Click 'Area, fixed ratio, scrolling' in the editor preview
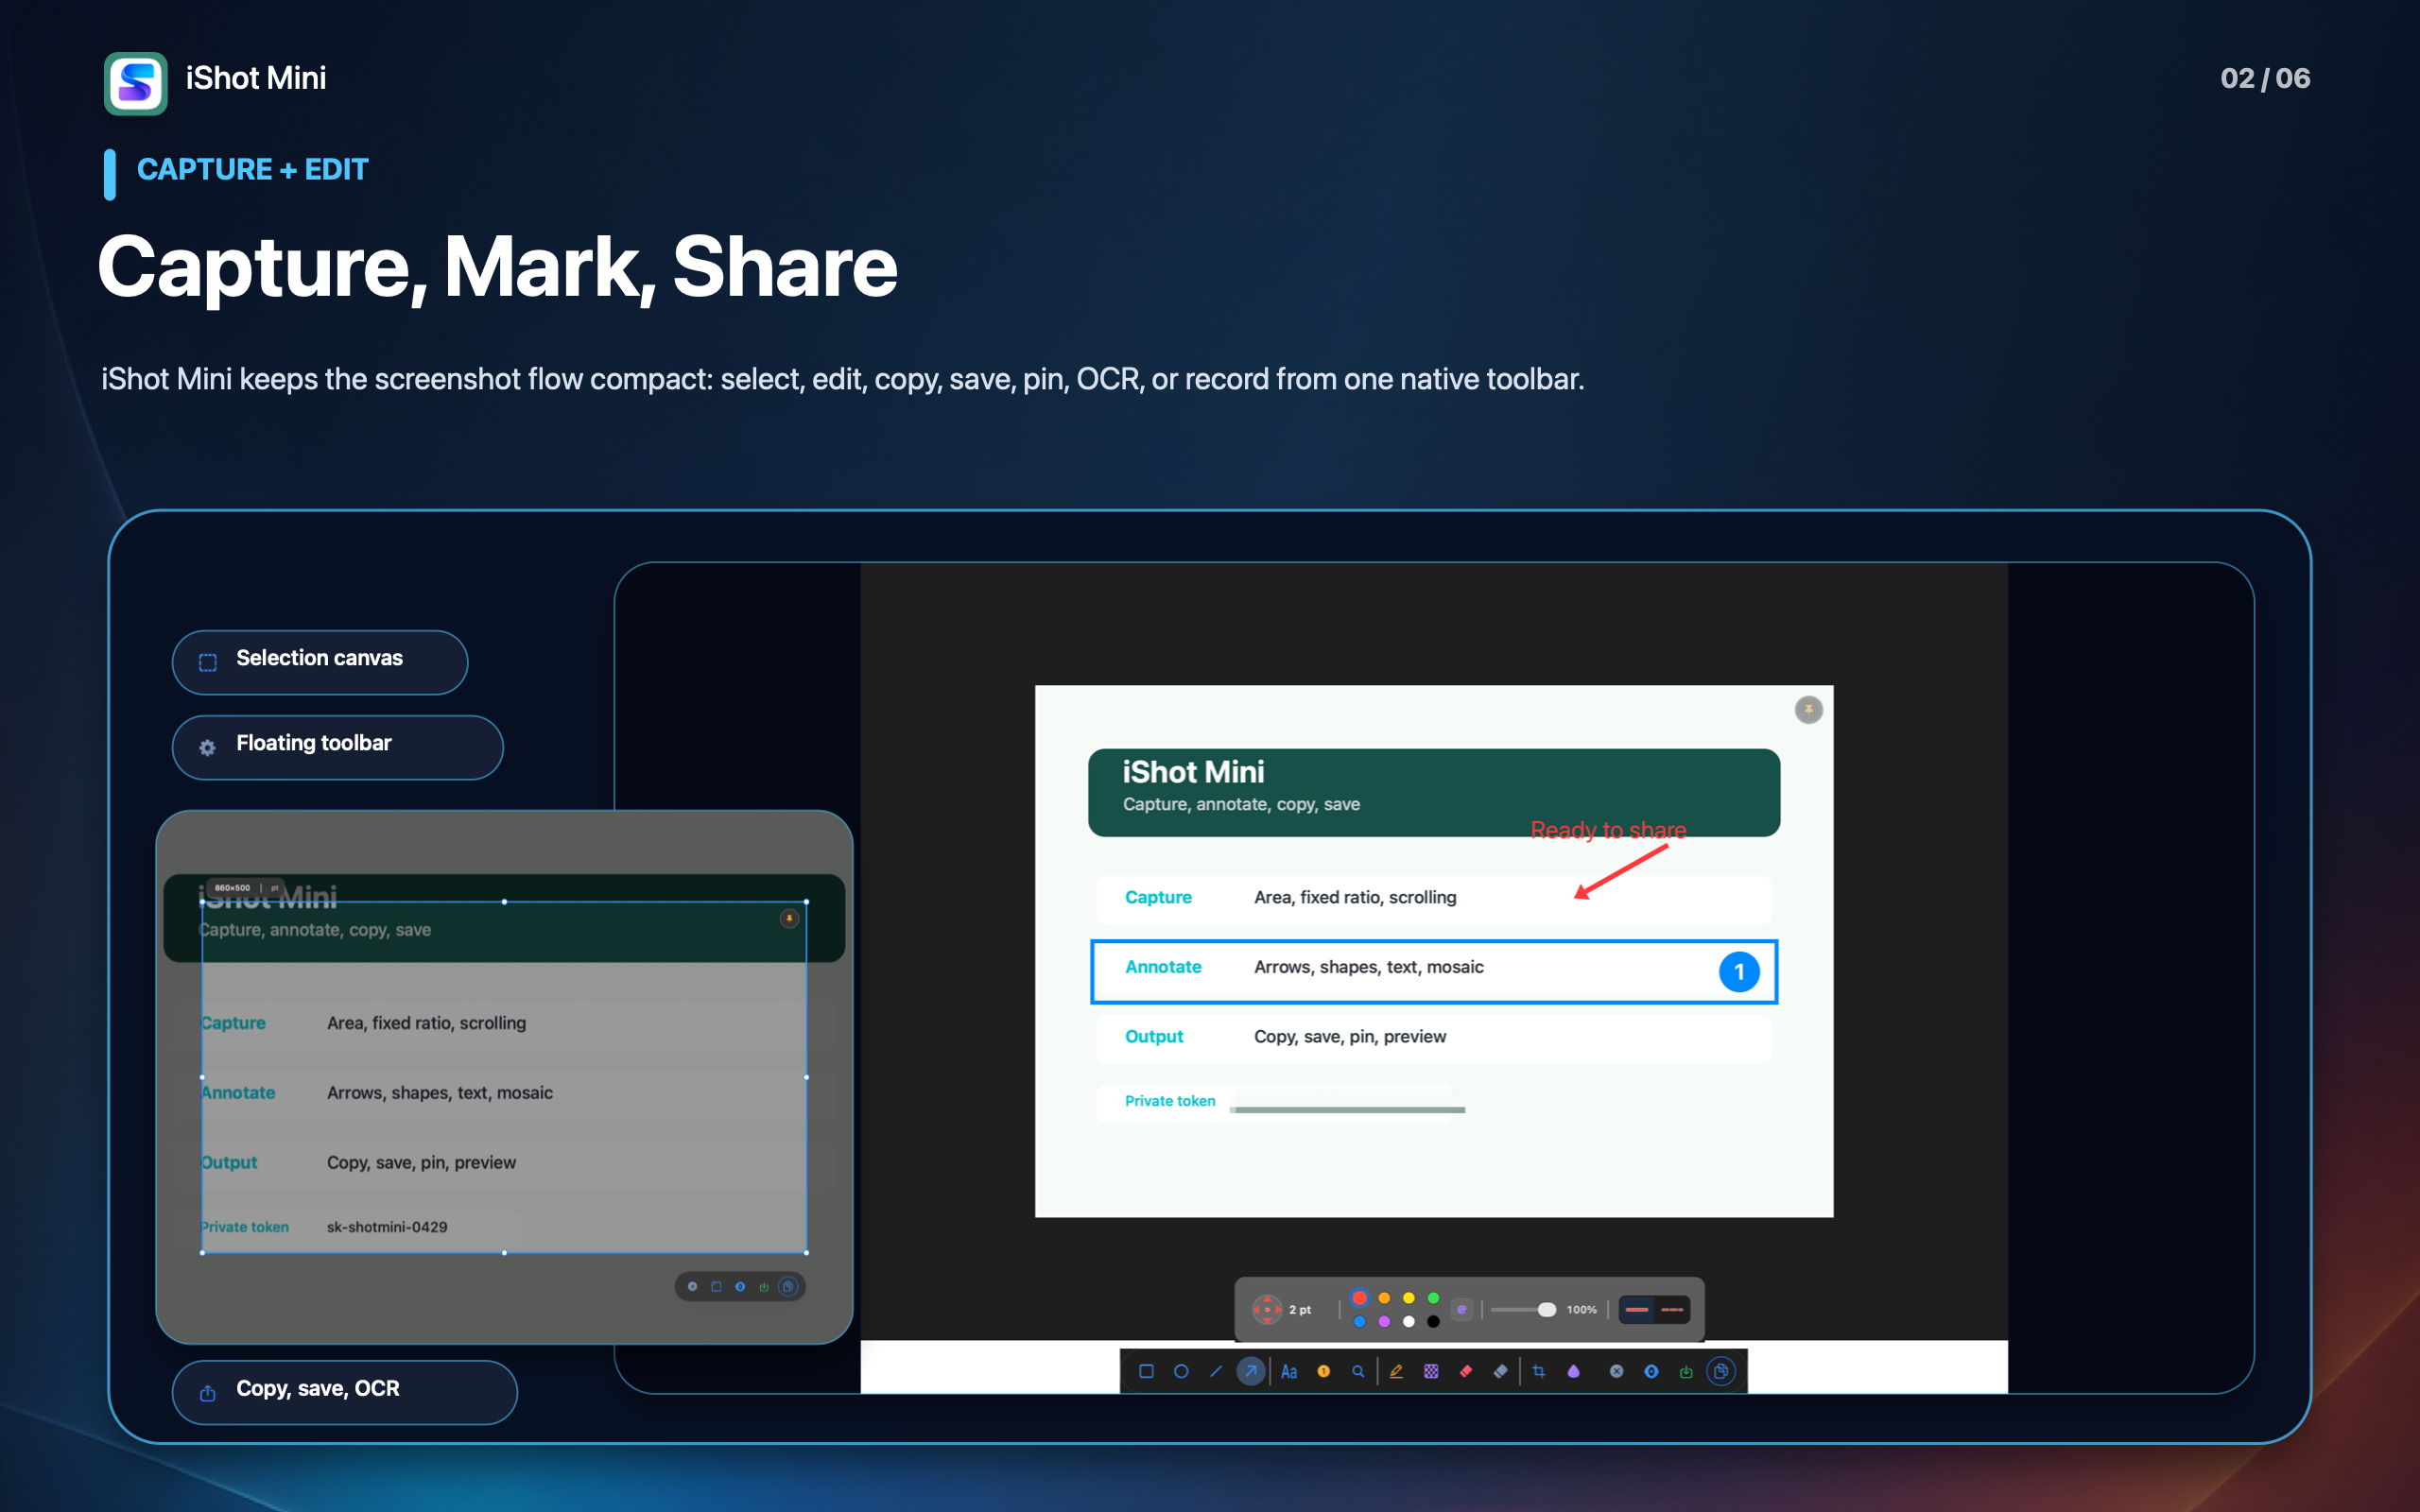 [x=1355, y=897]
